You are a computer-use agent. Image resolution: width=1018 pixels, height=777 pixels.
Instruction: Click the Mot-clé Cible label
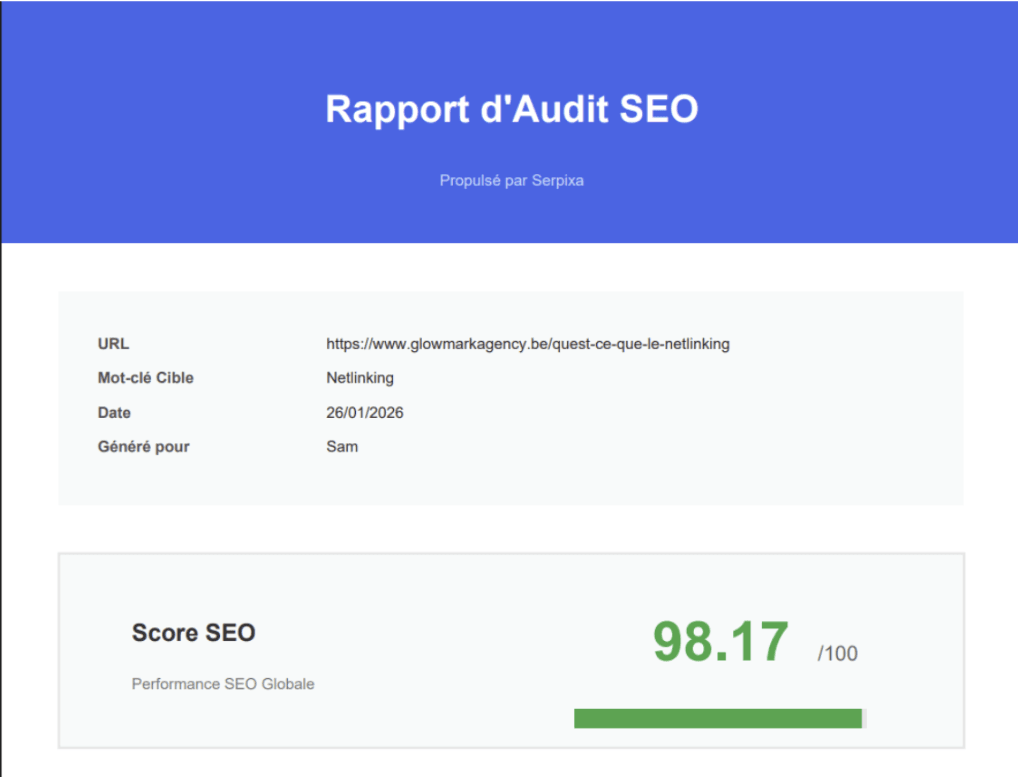(145, 378)
